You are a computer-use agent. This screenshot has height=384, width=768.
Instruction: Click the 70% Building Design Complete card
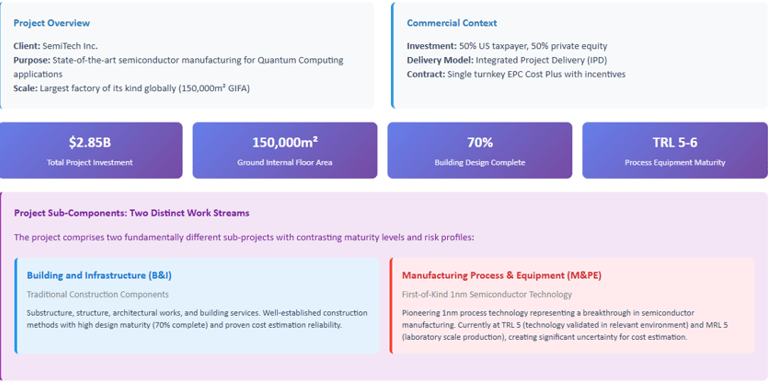480,150
